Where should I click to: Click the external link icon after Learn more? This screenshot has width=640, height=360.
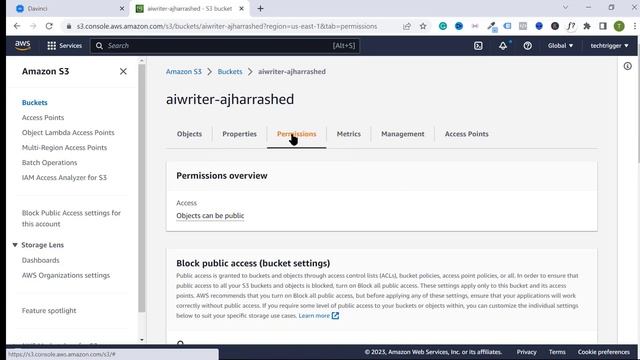click(x=335, y=316)
